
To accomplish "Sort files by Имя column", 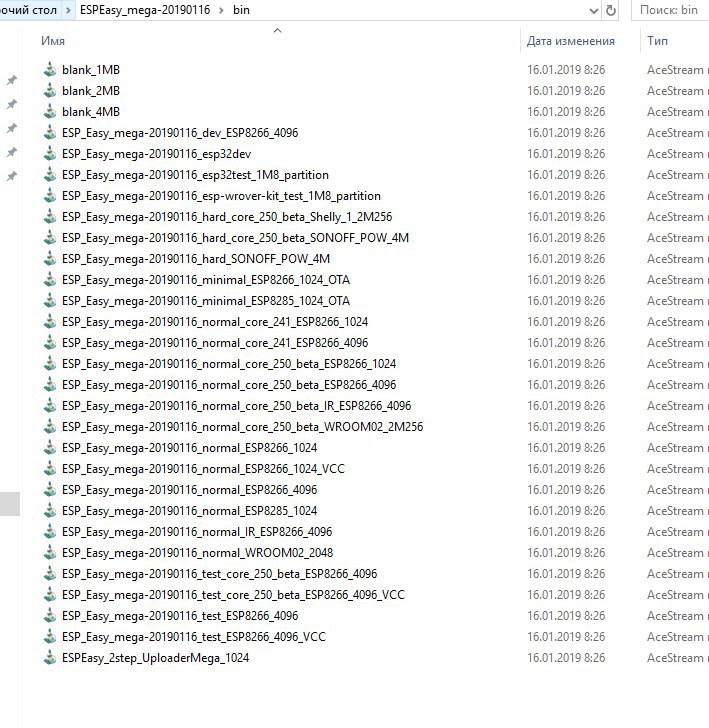I will coord(53,41).
